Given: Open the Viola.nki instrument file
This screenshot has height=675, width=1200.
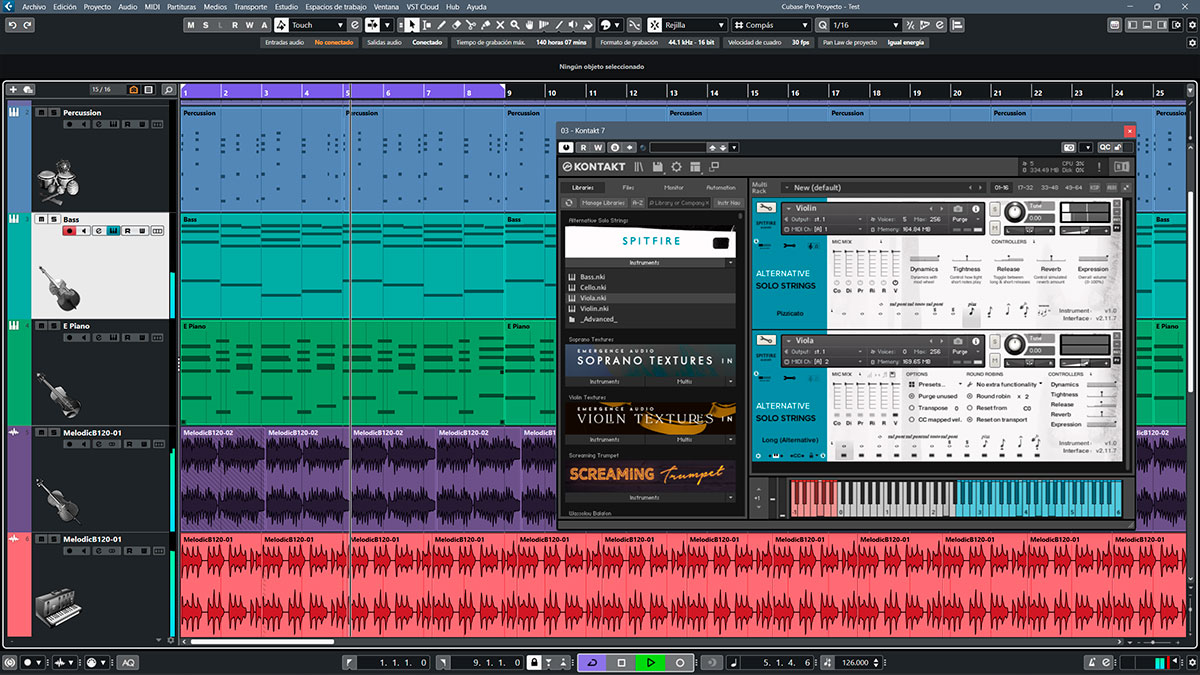Looking at the screenshot, I should 594,298.
